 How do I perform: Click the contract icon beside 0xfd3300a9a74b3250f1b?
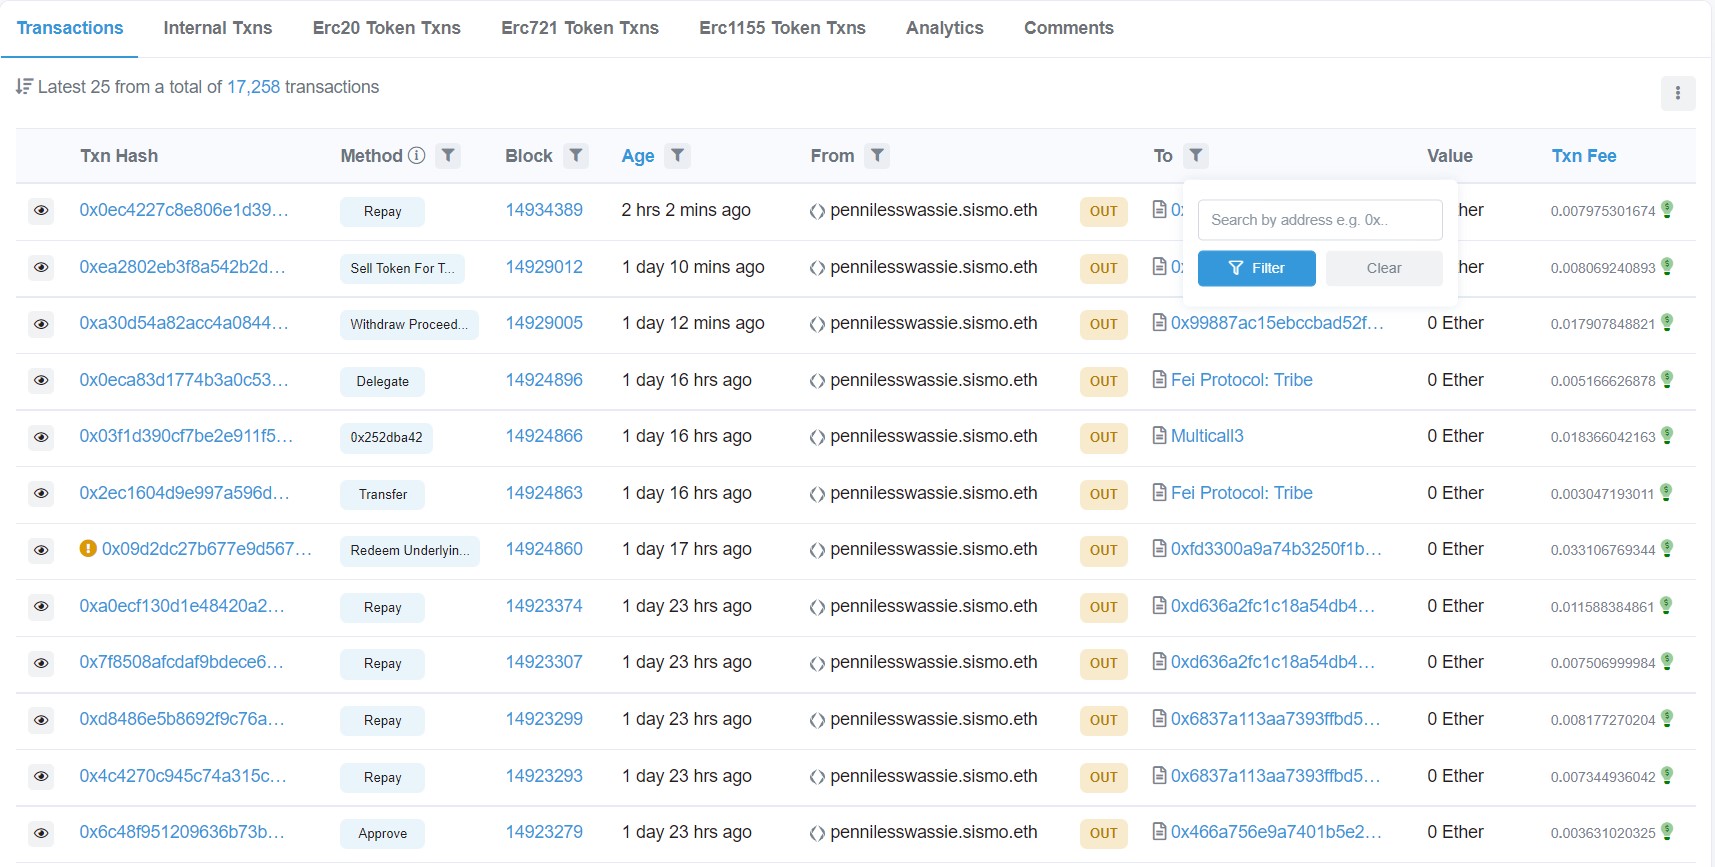click(1159, 549)
